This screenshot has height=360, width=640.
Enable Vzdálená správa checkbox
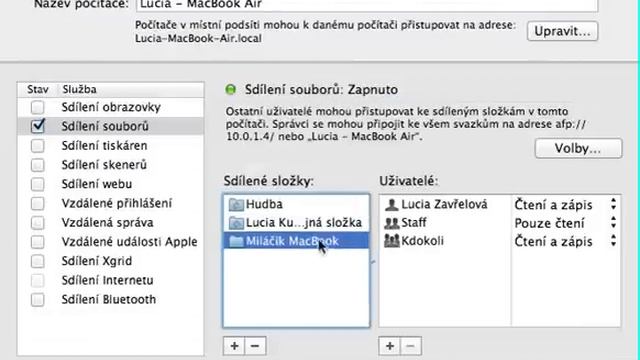[38, 222]
